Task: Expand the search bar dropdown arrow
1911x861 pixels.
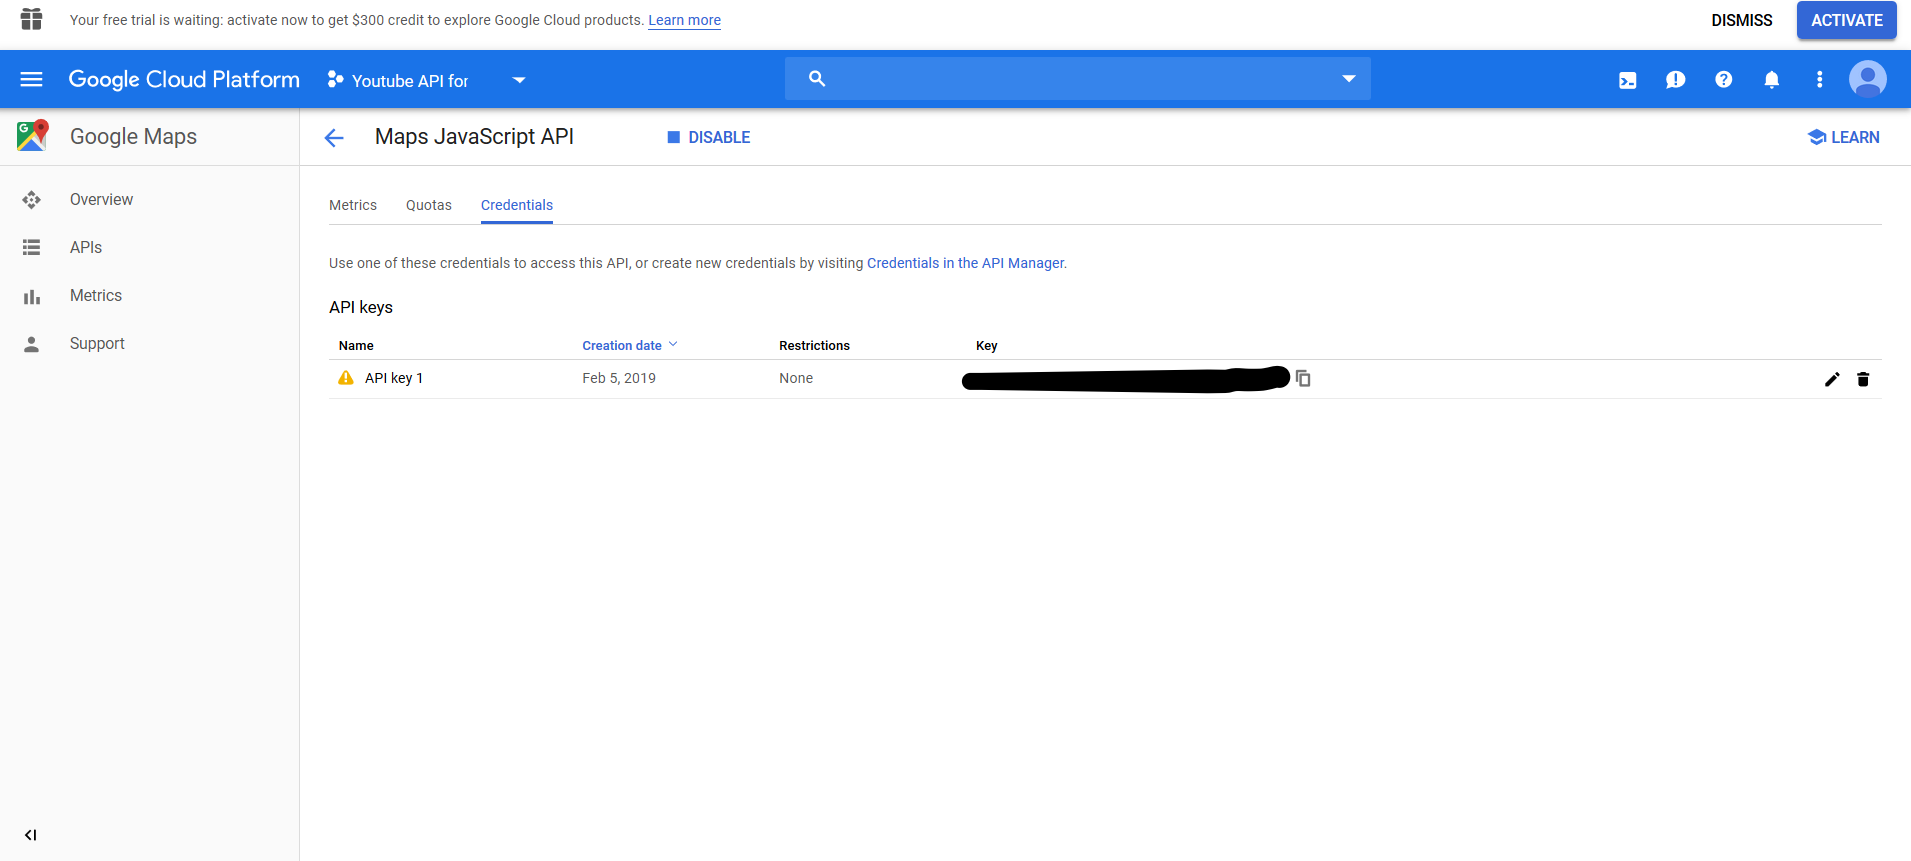Action: tap(1348, 79)
